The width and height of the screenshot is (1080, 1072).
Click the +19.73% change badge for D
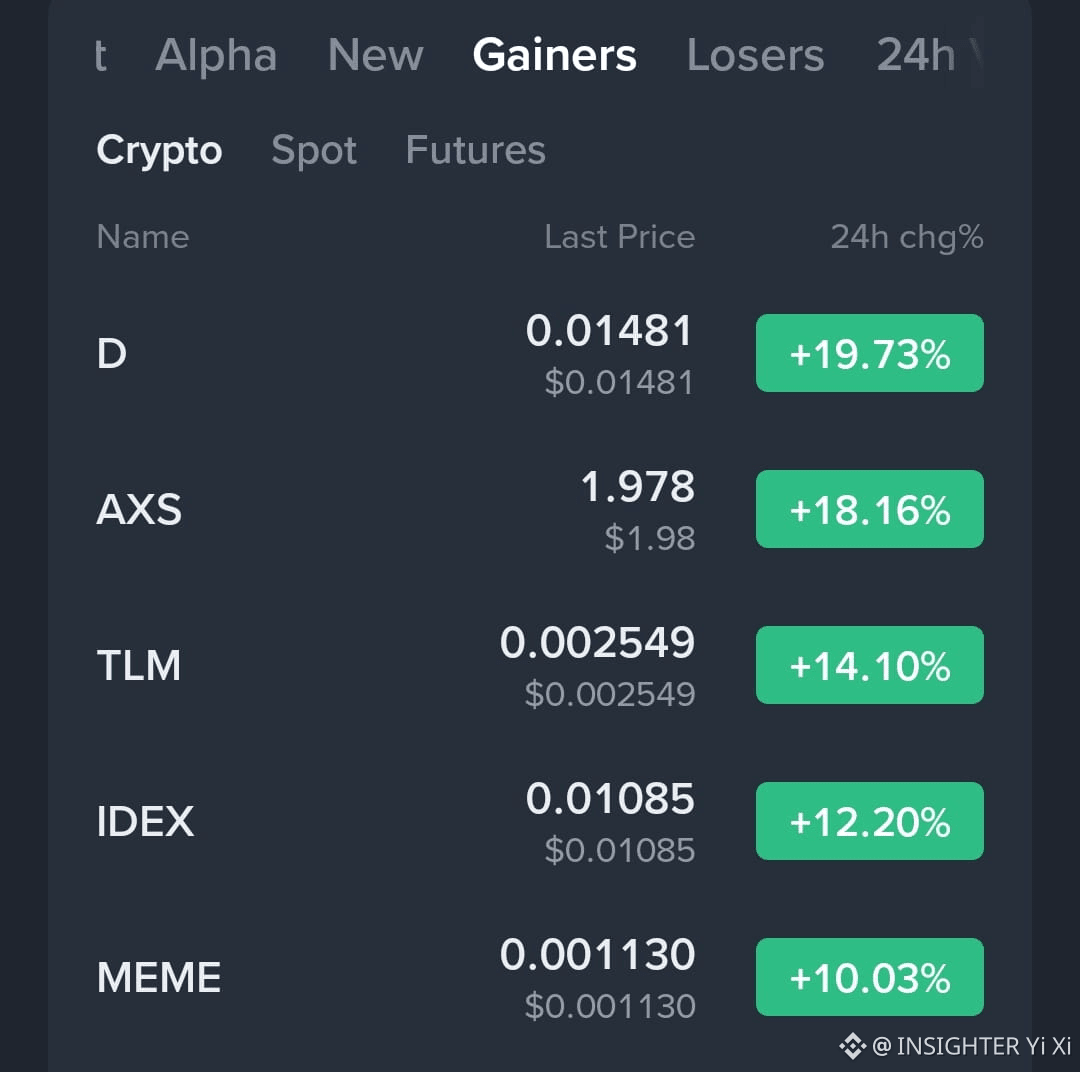point(869,353)
